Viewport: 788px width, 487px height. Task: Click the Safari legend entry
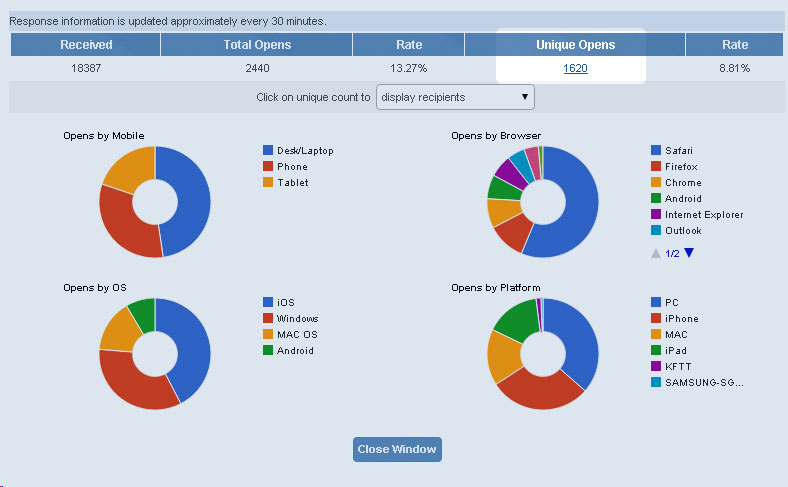point(672,150)
